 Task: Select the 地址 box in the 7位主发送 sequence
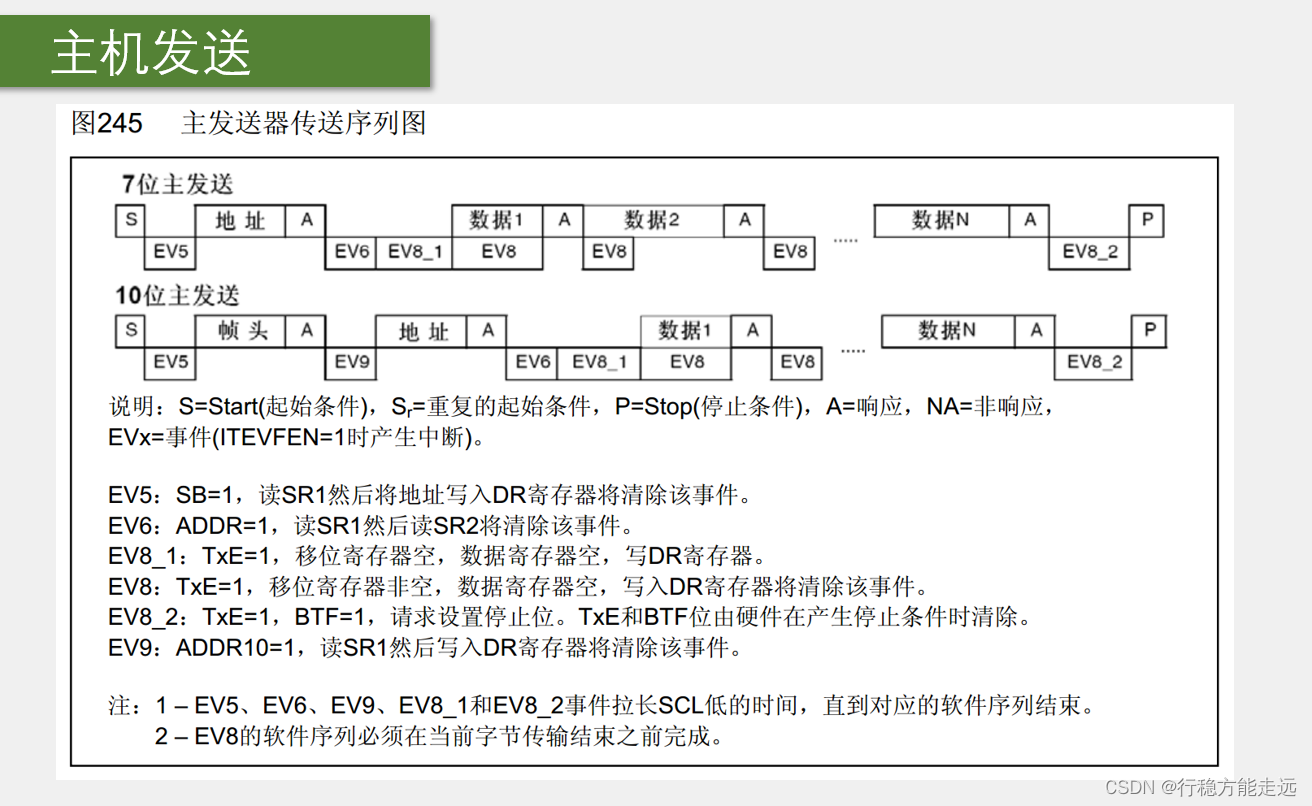point(241,221)
